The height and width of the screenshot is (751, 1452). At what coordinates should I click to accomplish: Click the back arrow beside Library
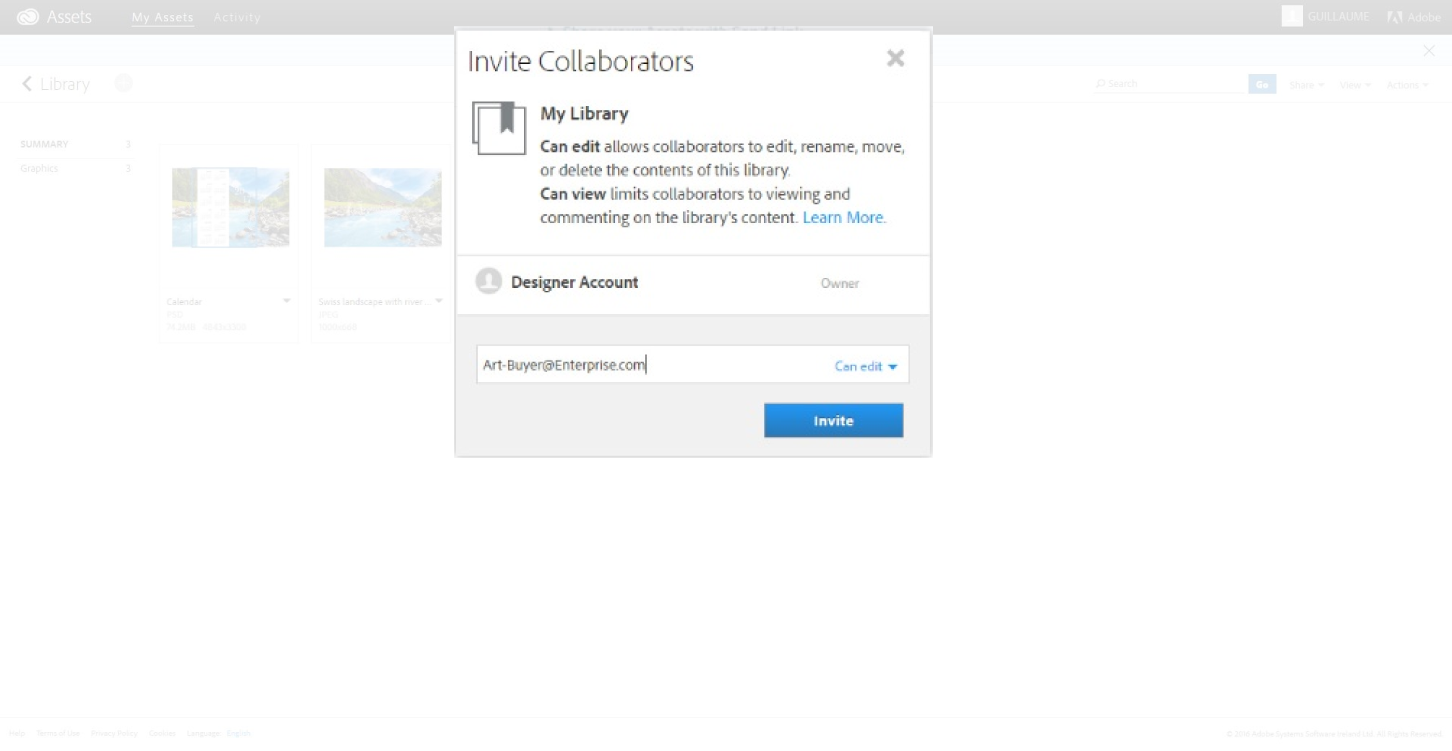(27, 84)
